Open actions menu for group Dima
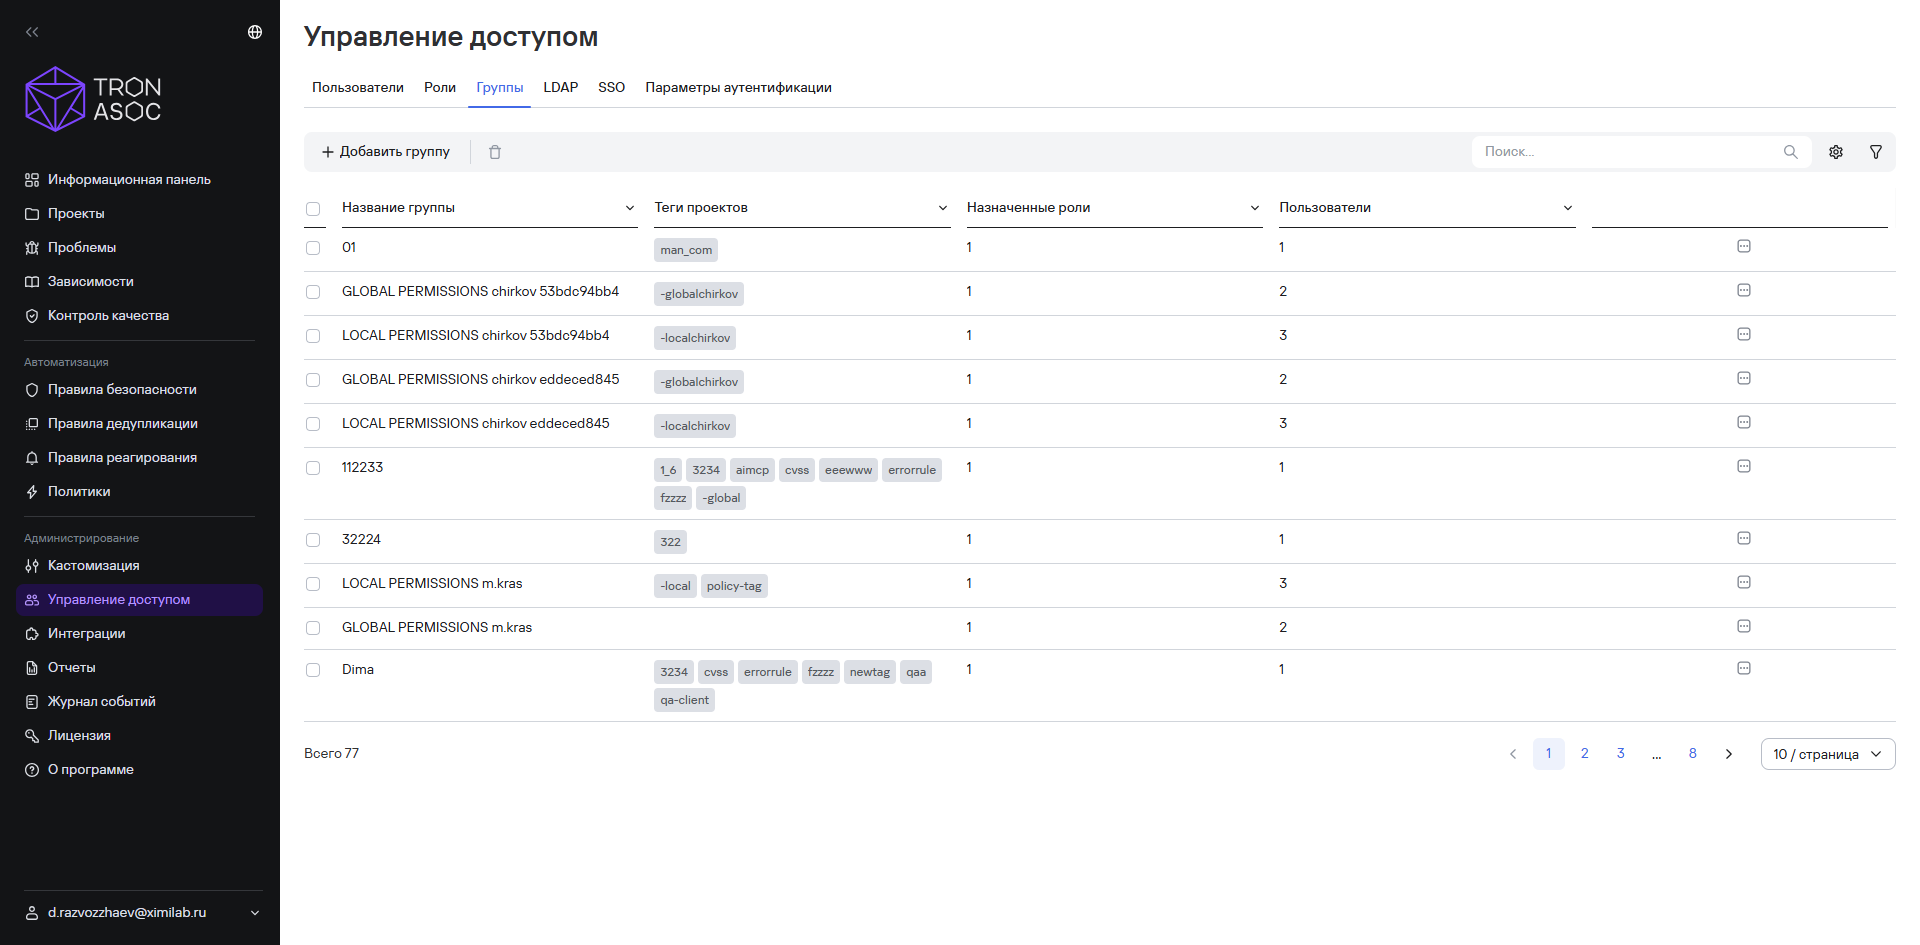The image size is (1920, 945). (1744, 668)
